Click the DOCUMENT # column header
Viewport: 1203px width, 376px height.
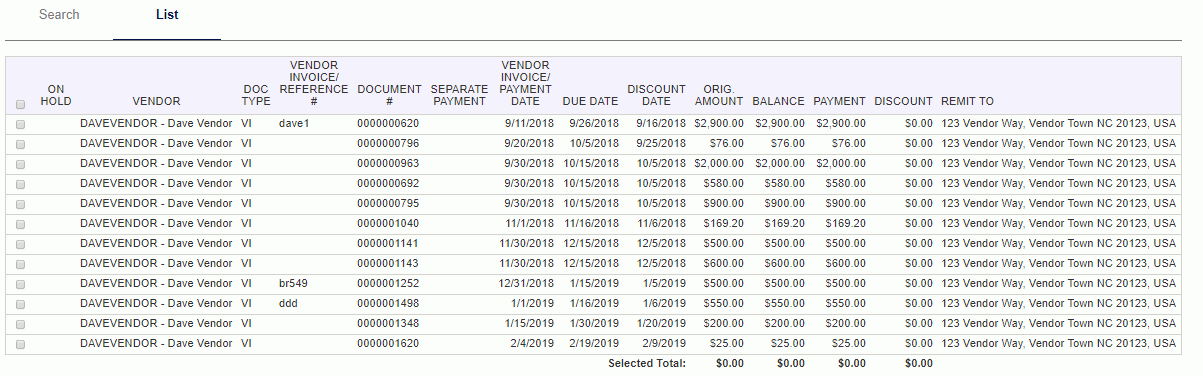coord(389,96)
